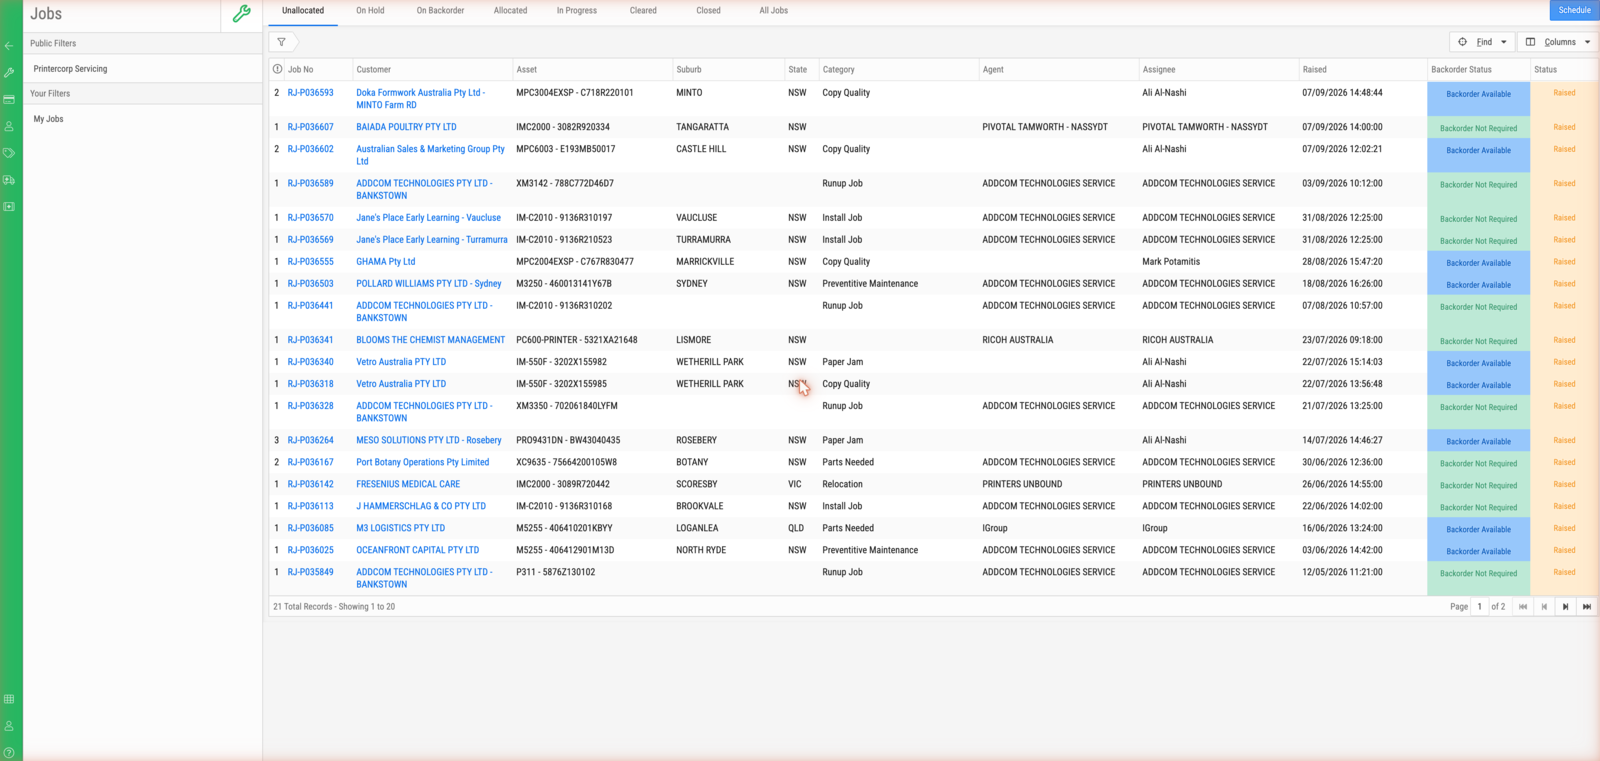The image size is (1600, 761).
Task: Click raised date 16/06/2026 13:24:00
Action: 1342,528
